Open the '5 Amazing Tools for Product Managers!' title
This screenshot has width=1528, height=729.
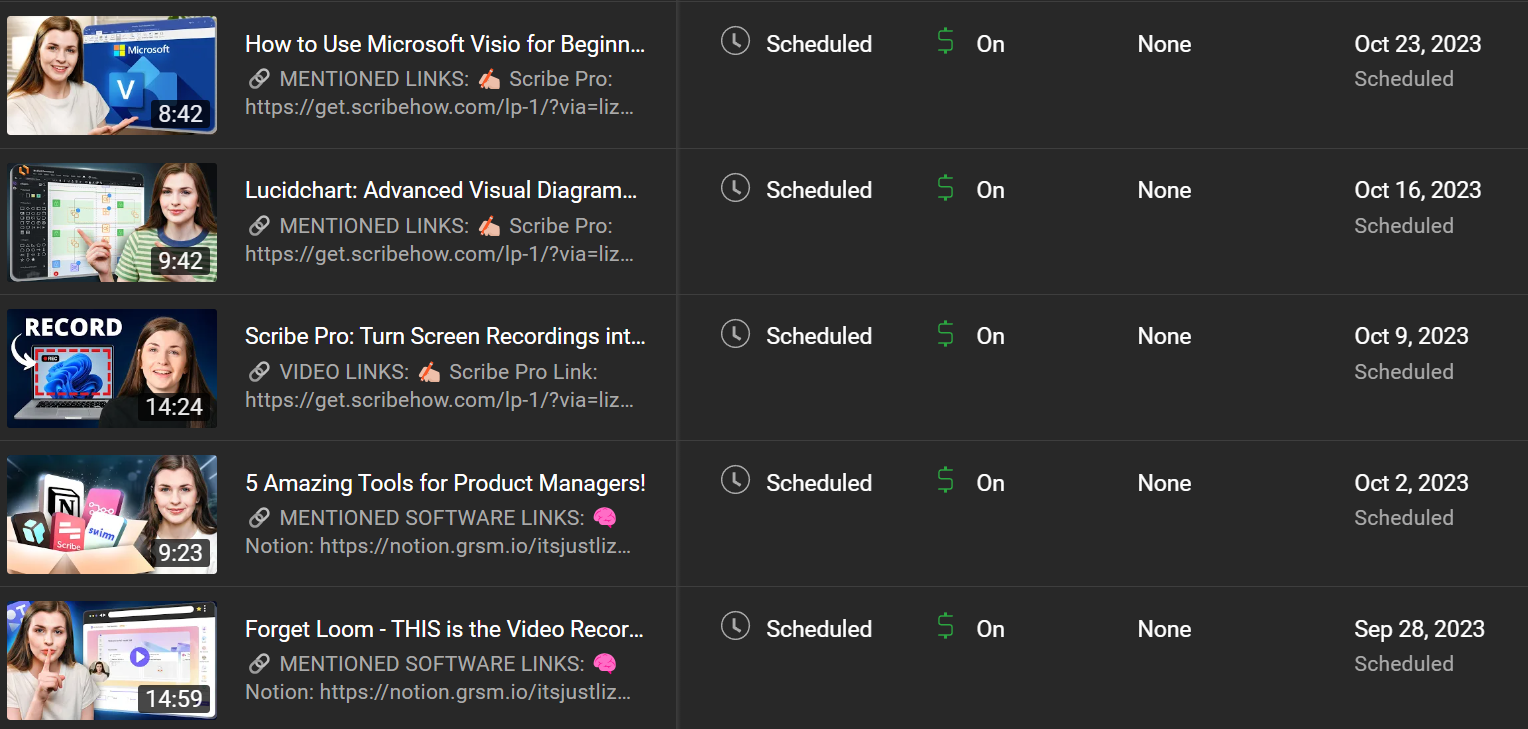point(445,483)
